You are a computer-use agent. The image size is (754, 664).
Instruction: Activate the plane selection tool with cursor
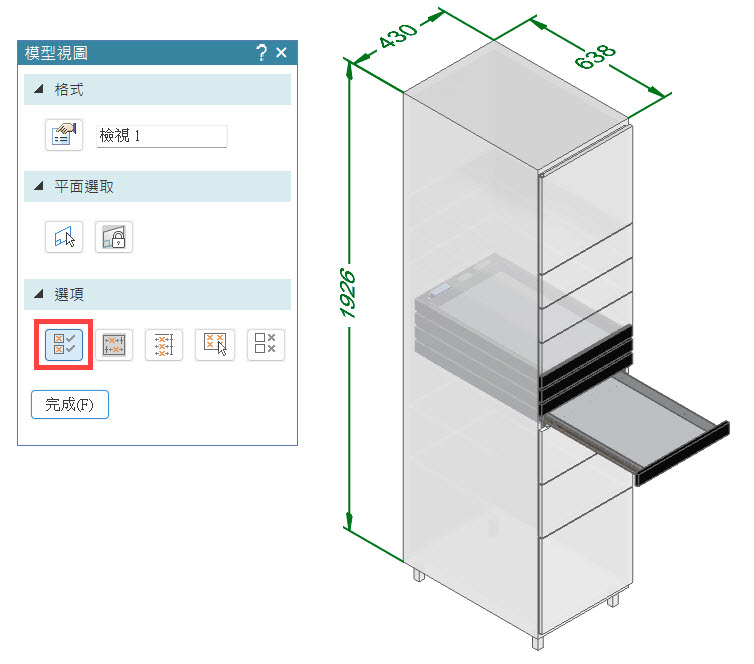click(x=64, y=237)
